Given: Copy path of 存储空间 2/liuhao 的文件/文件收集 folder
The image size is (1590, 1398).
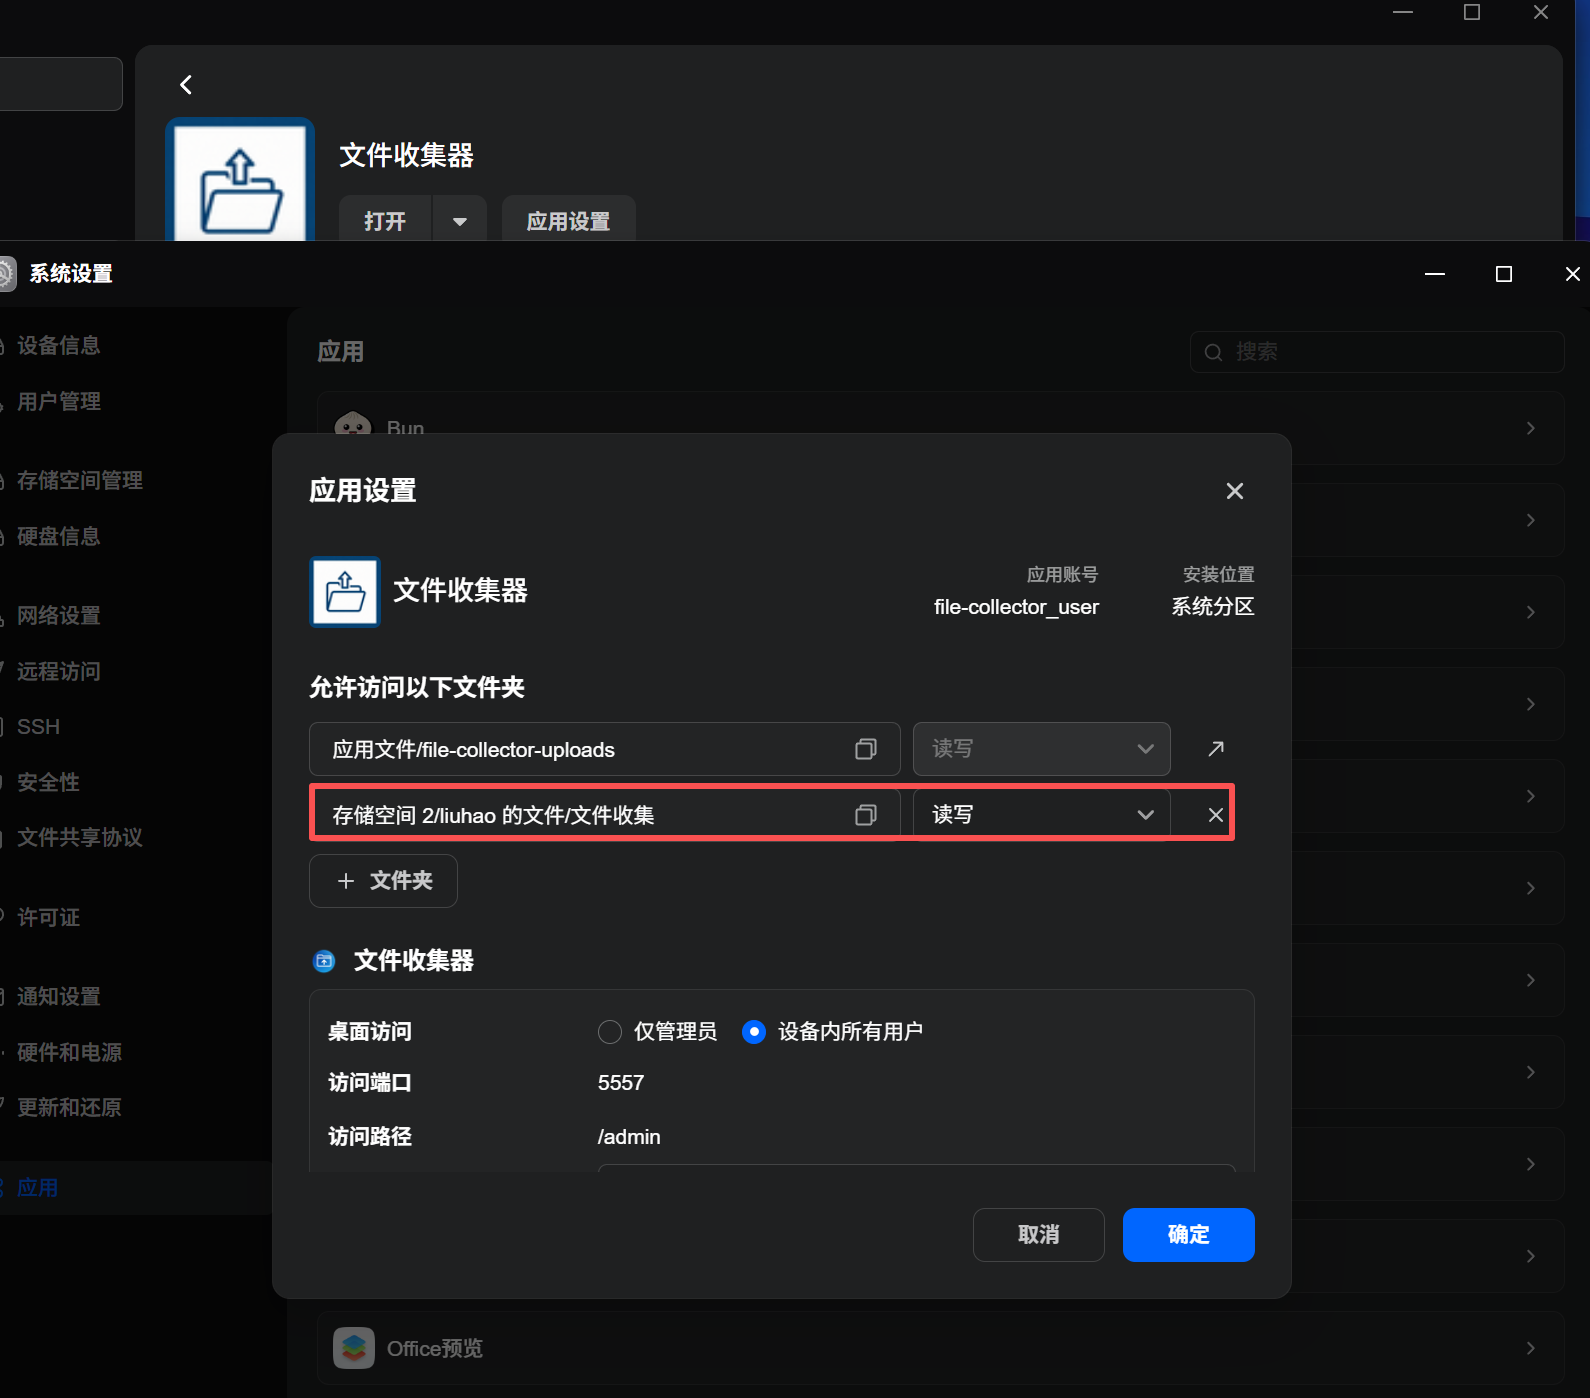Looking at the screenshot, I should (866, 815).
